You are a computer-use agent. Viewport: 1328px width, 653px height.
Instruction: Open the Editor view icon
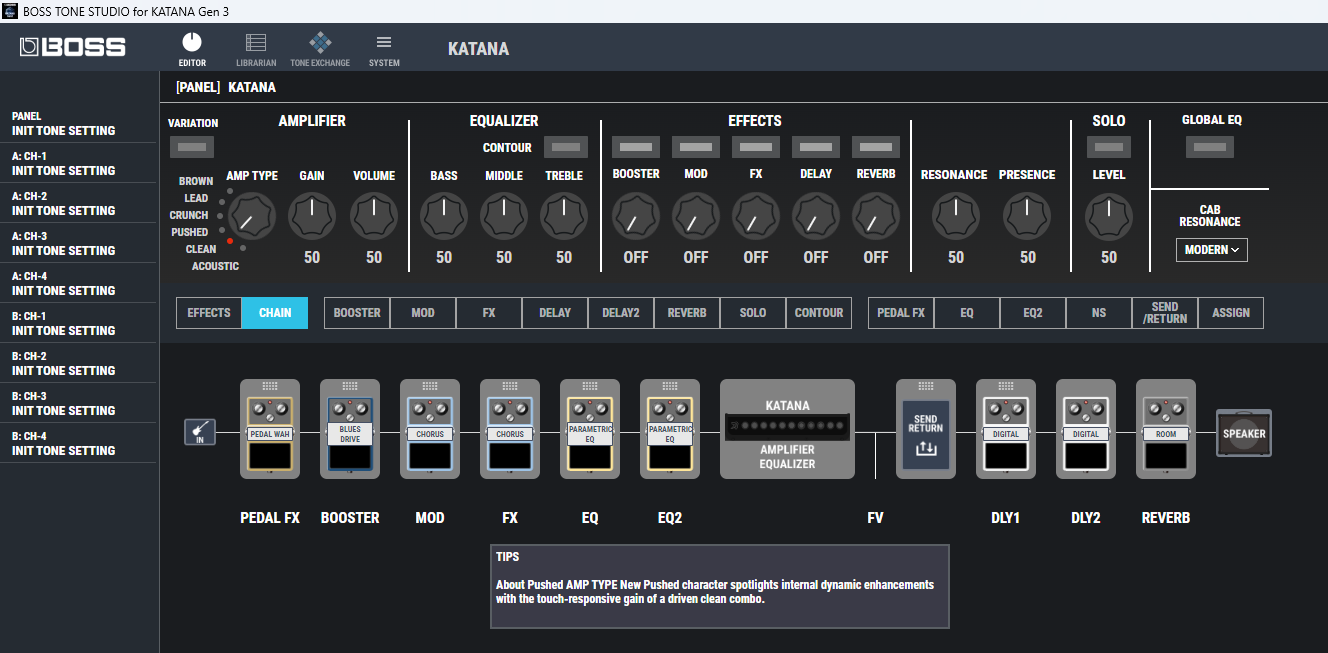[192, 49]
